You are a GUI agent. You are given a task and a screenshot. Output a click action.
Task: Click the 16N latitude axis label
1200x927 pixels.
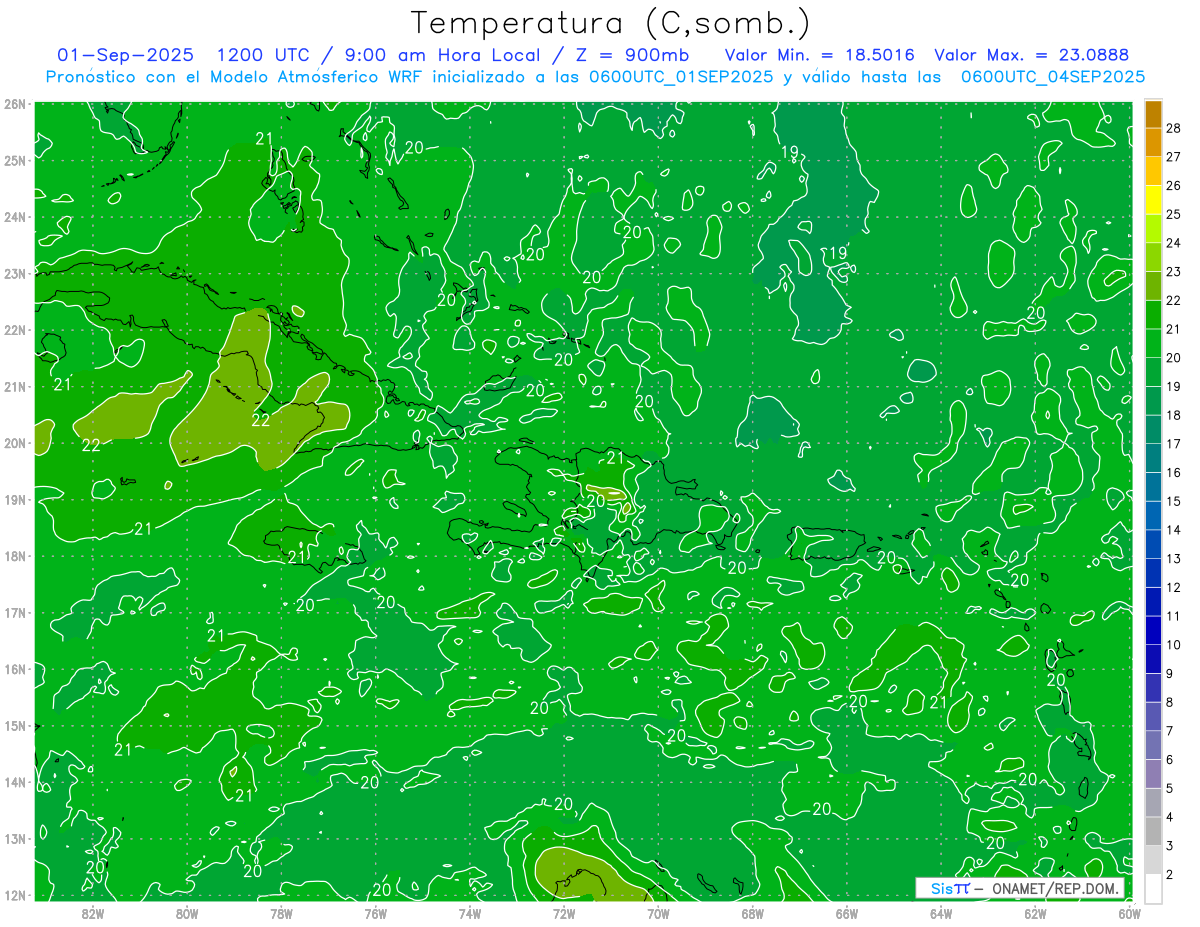(14, 669)
